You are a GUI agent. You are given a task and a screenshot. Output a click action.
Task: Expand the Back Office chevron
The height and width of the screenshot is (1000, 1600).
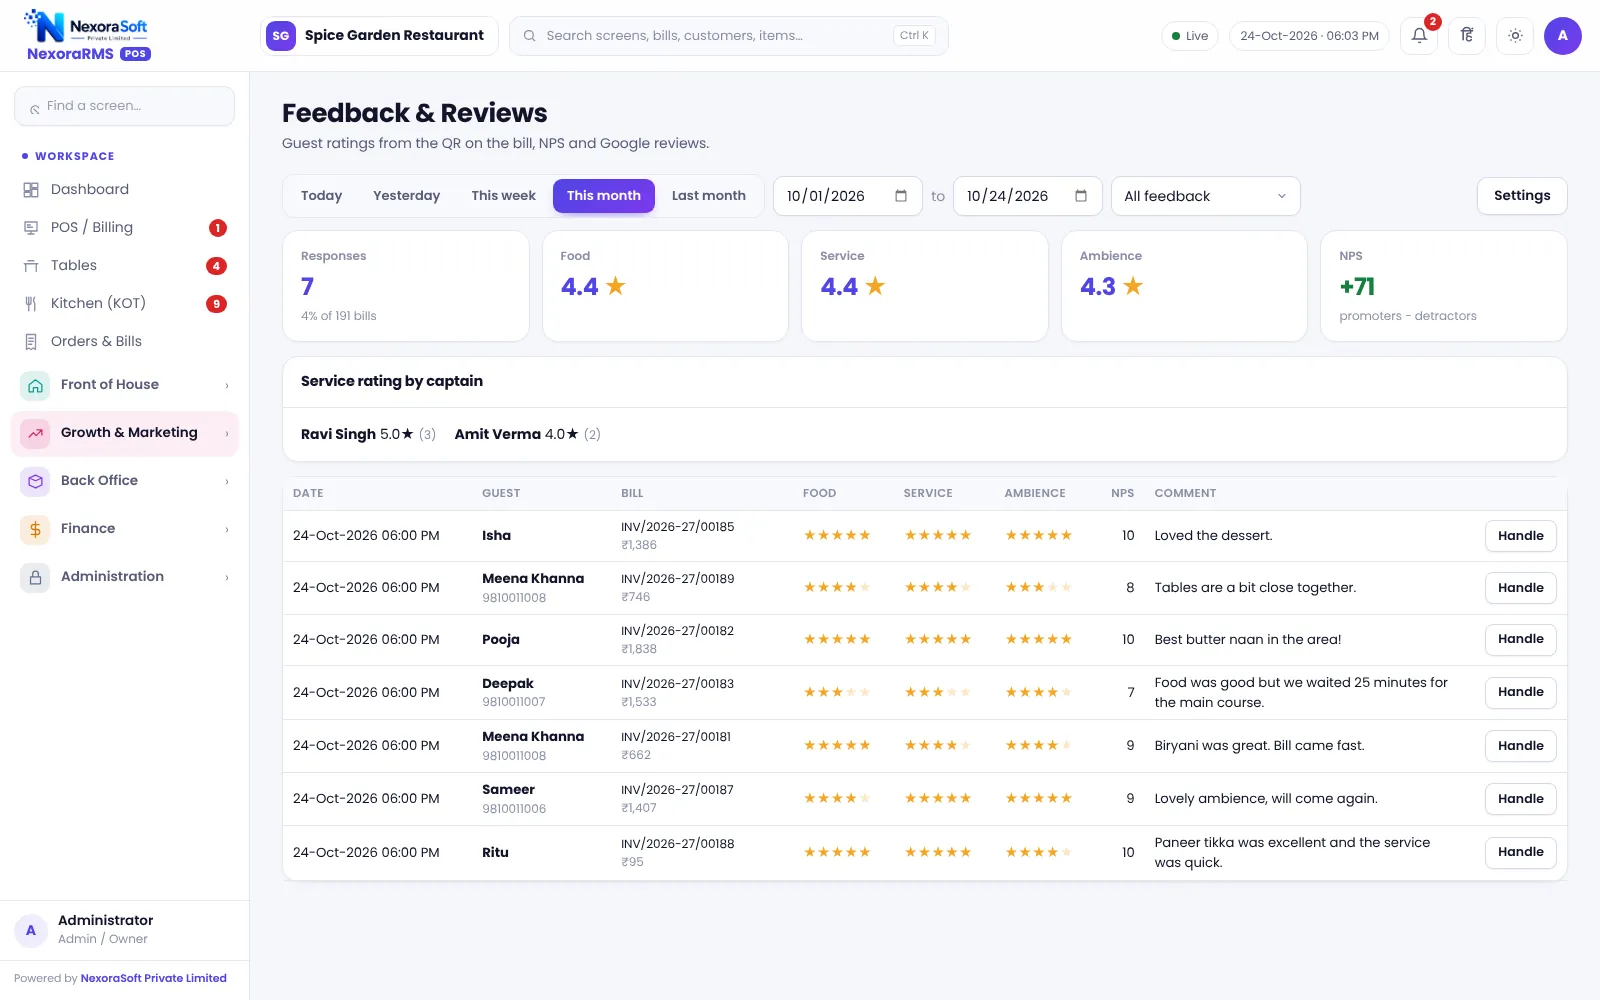pyautogui.click(x=227, y=481)
